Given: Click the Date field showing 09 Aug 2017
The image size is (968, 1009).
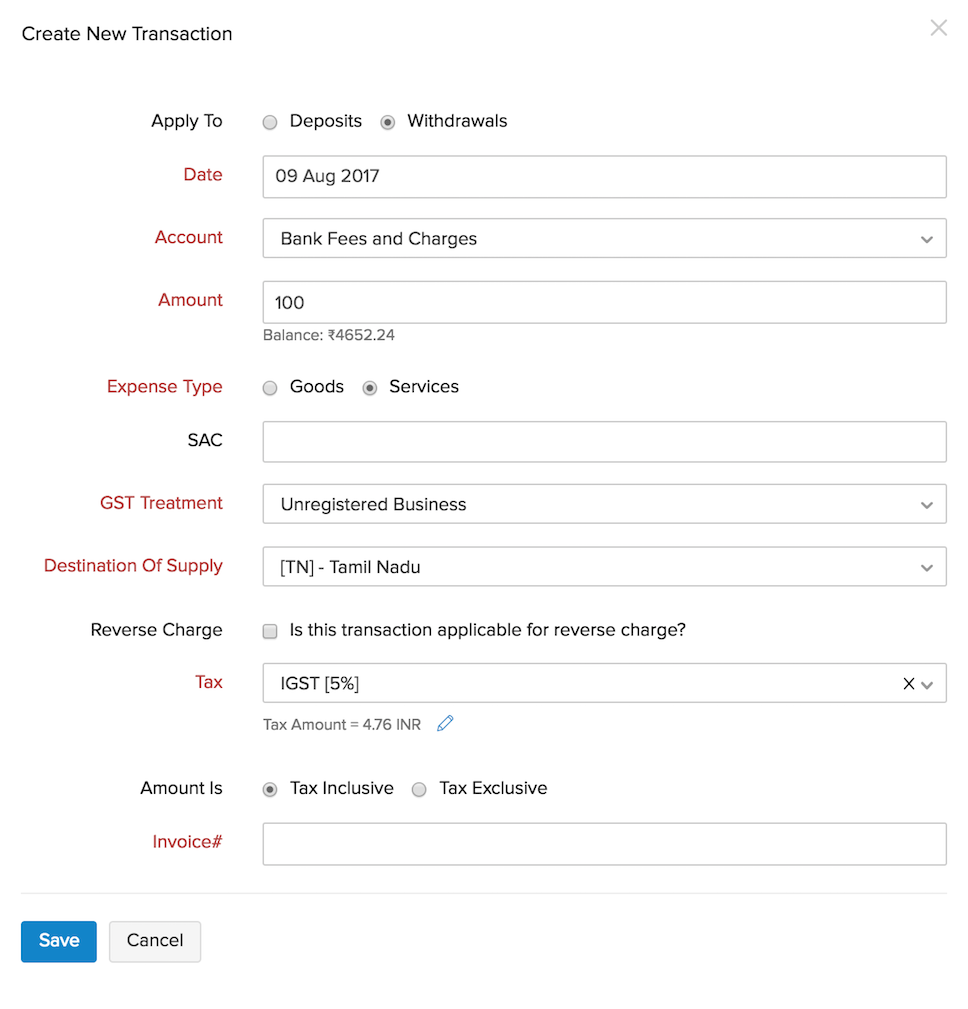Looking at the screenshot, I should (604, 176).
